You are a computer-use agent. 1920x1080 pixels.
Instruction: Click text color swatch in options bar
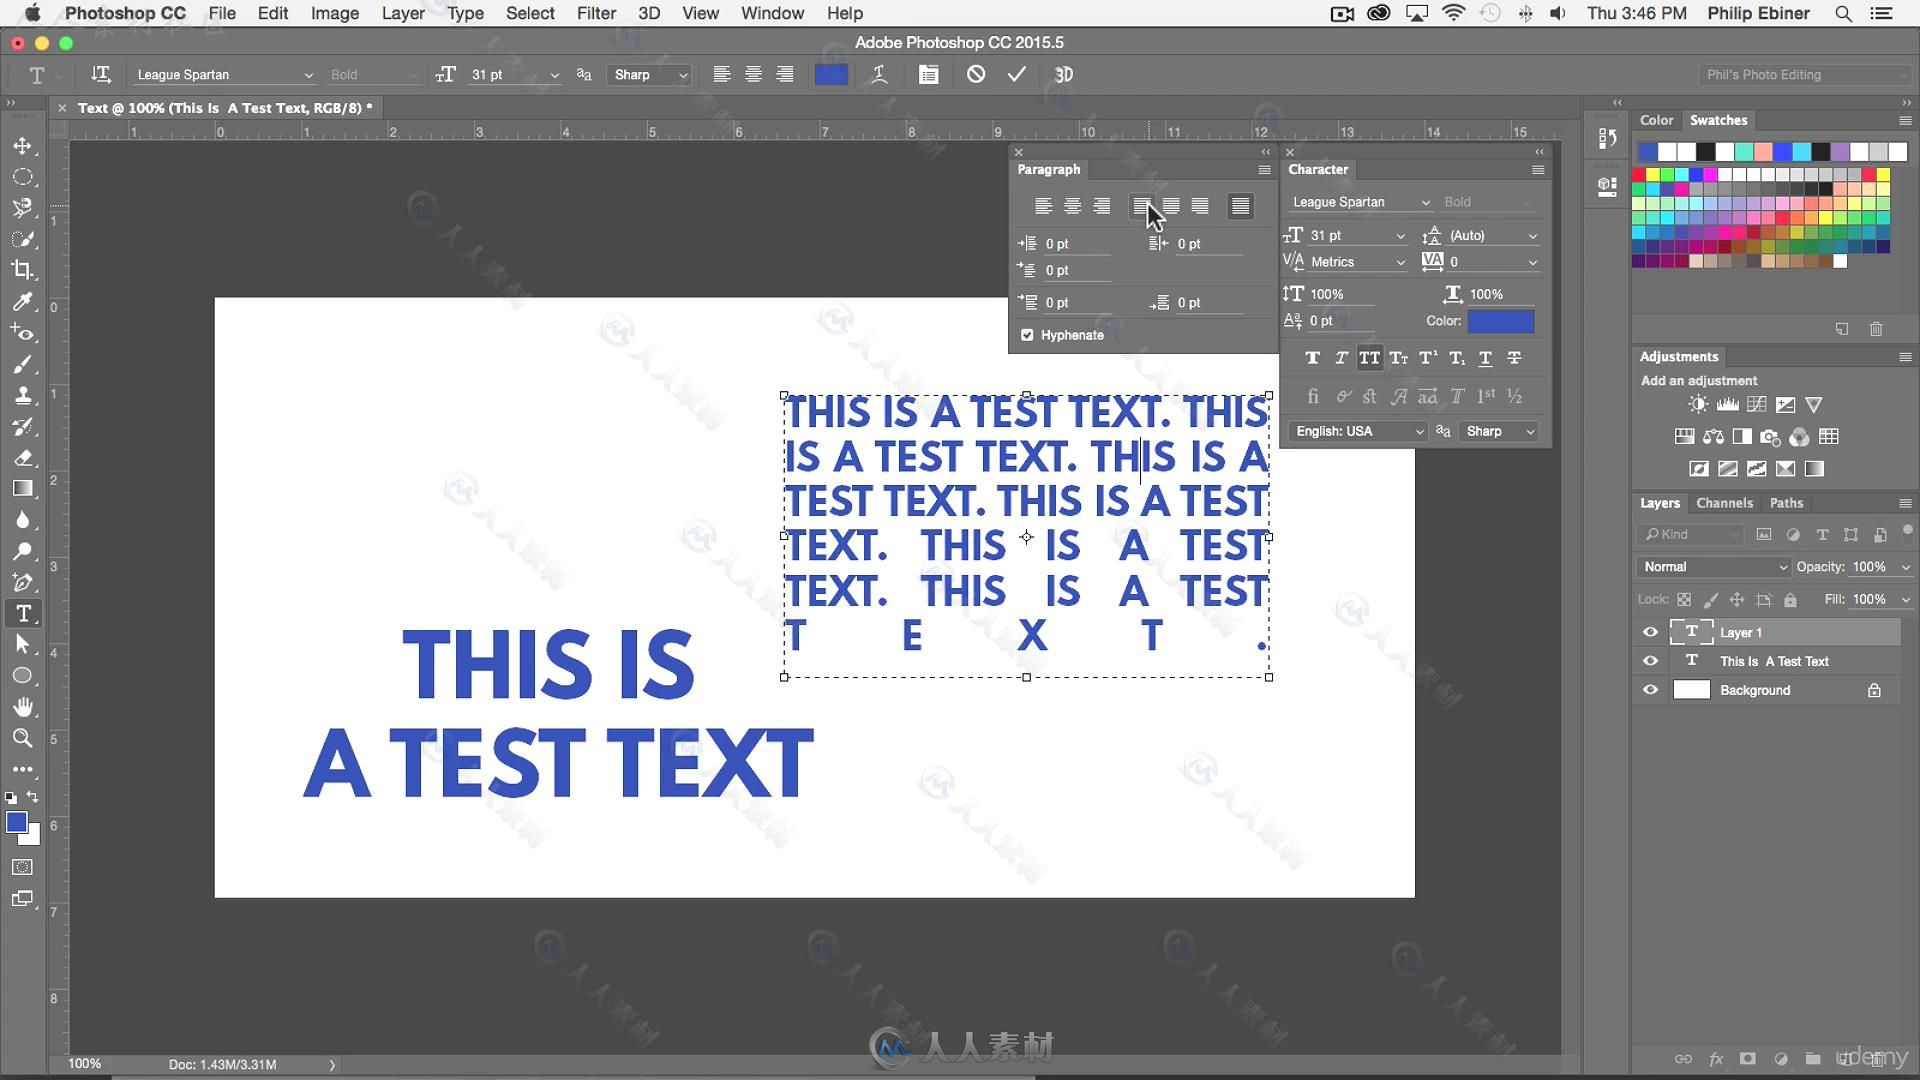(x=831, y=75)
